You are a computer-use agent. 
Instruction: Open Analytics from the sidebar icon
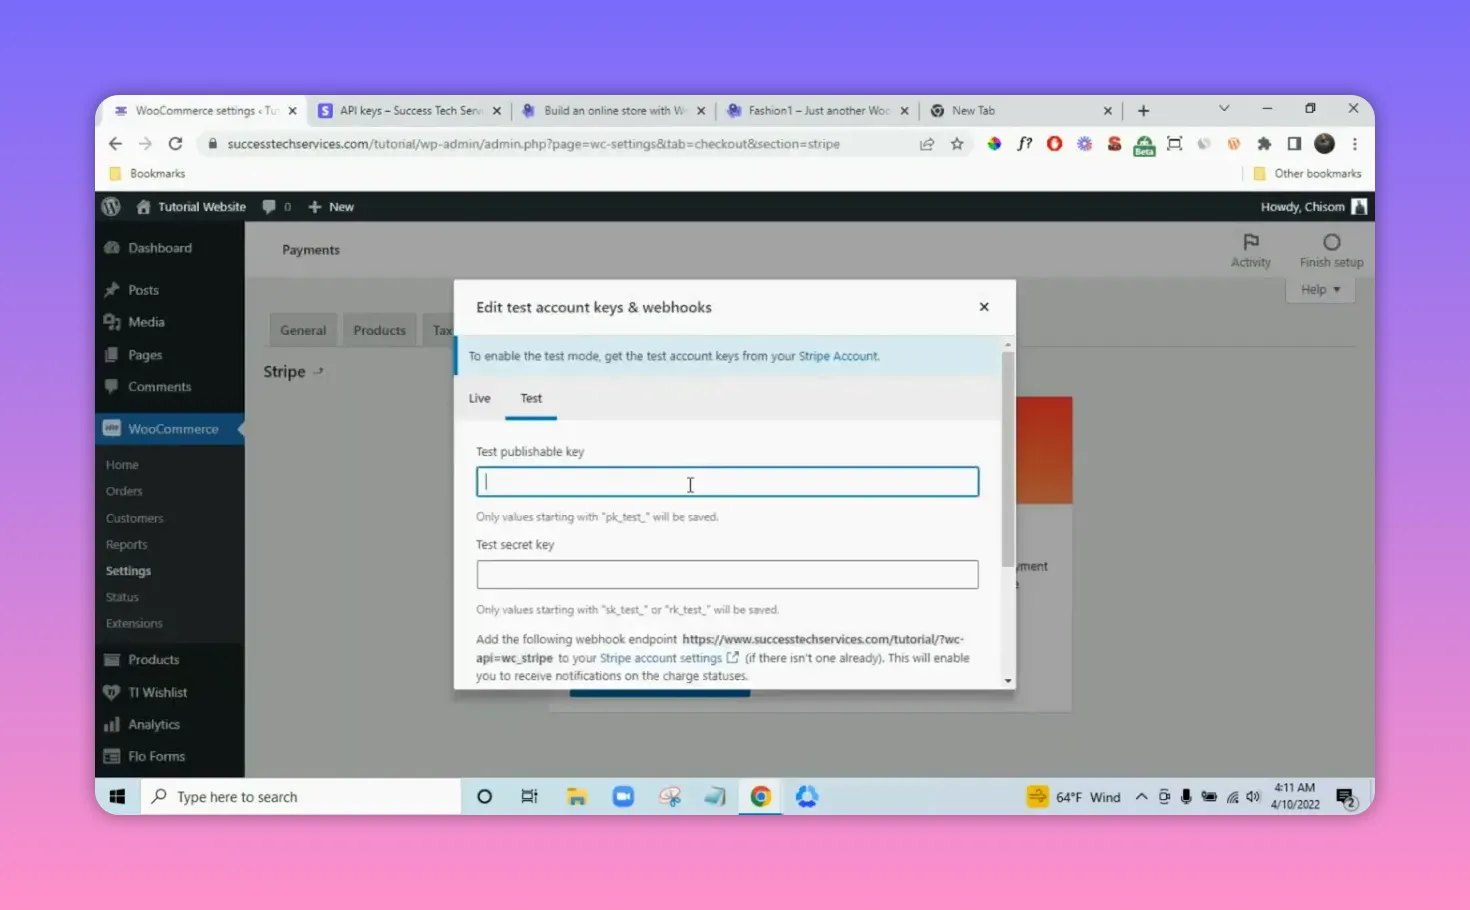112,724
